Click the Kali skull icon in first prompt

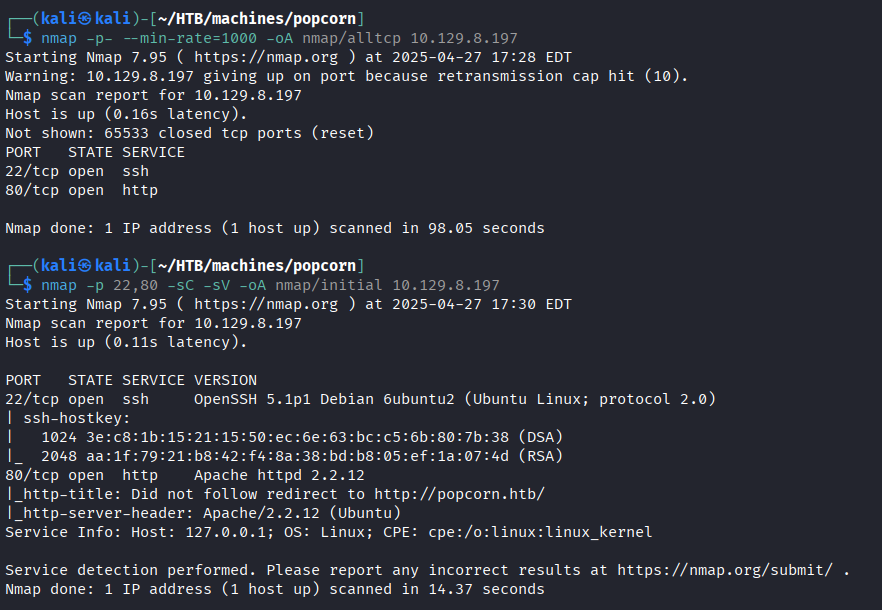tap(84, 19)
